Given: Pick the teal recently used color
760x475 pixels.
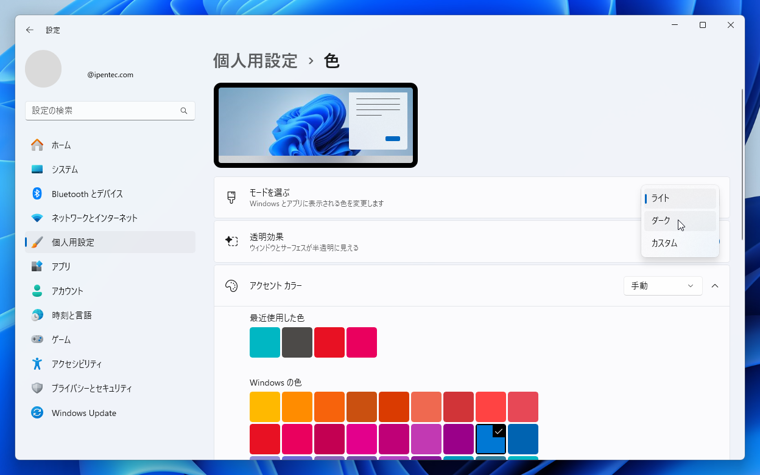Looking at the screenshot, I should (265, 342).
